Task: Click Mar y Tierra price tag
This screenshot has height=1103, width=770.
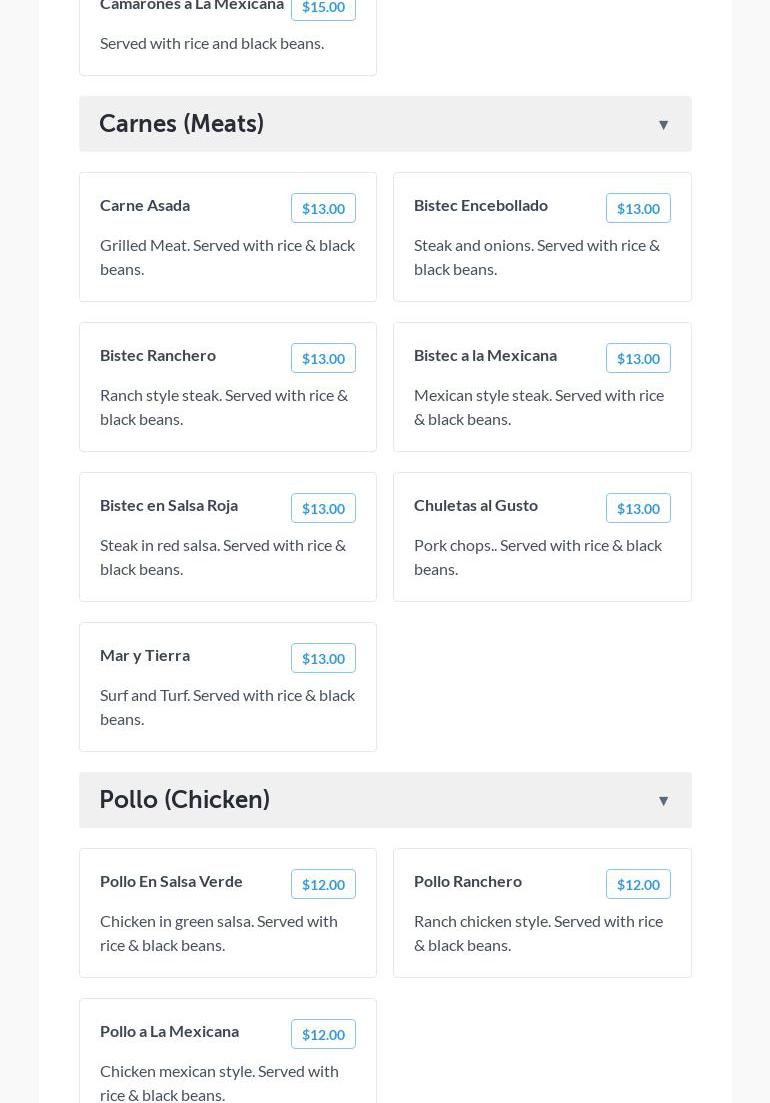Action: tap(323, 658)
